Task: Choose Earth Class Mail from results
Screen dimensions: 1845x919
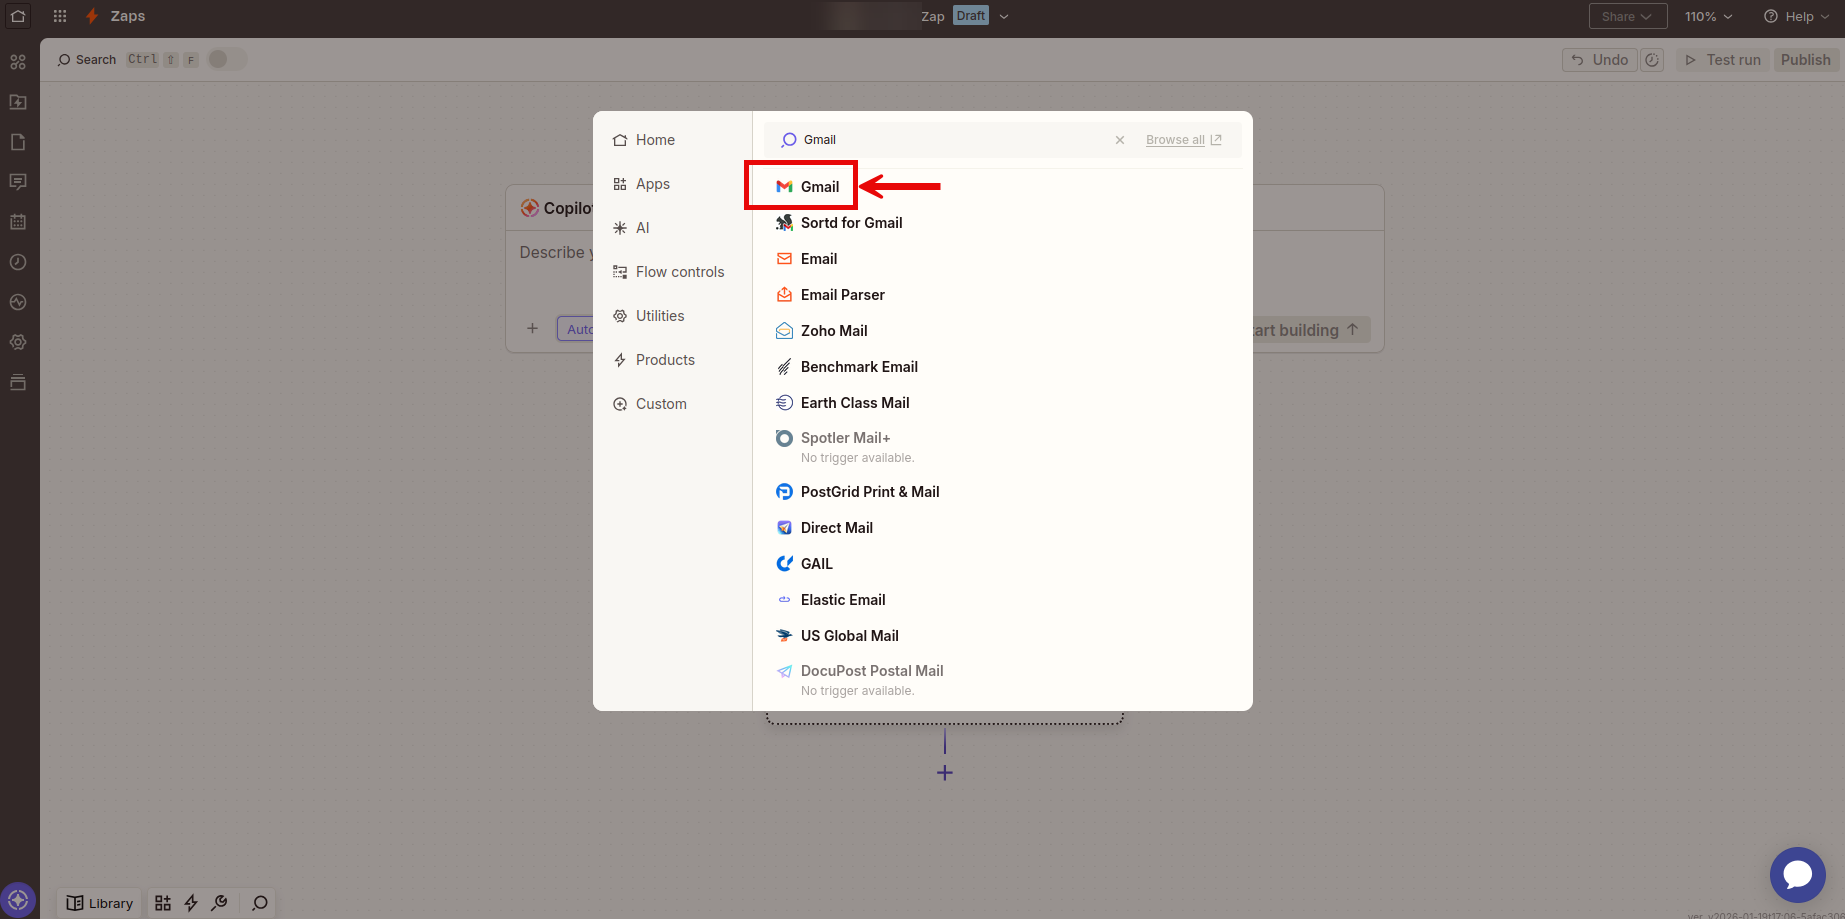Action: (x=1003, y=403)
